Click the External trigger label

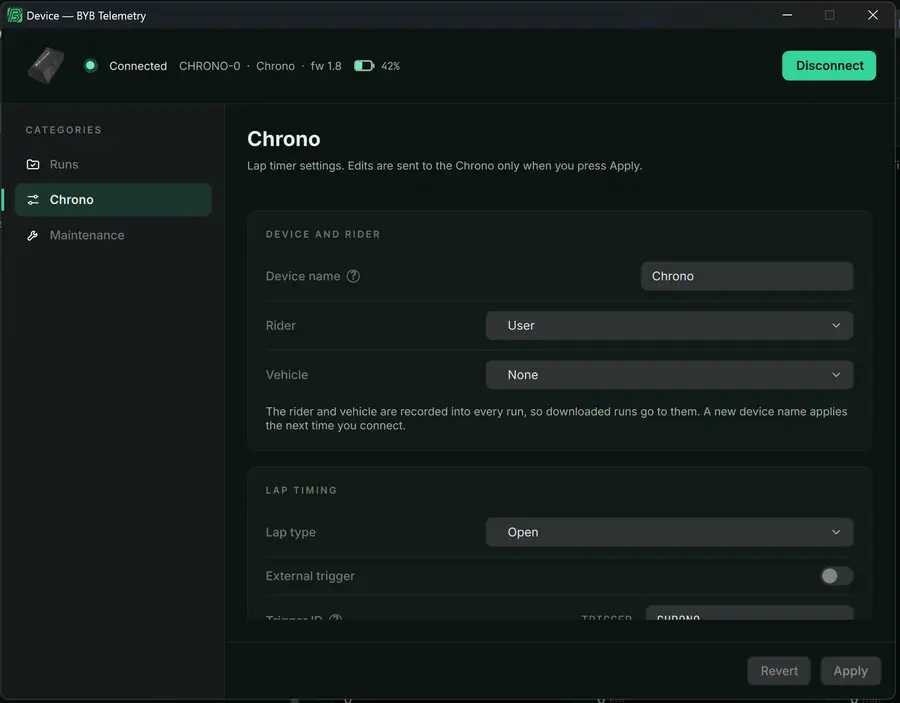click(x=310, y=576)
